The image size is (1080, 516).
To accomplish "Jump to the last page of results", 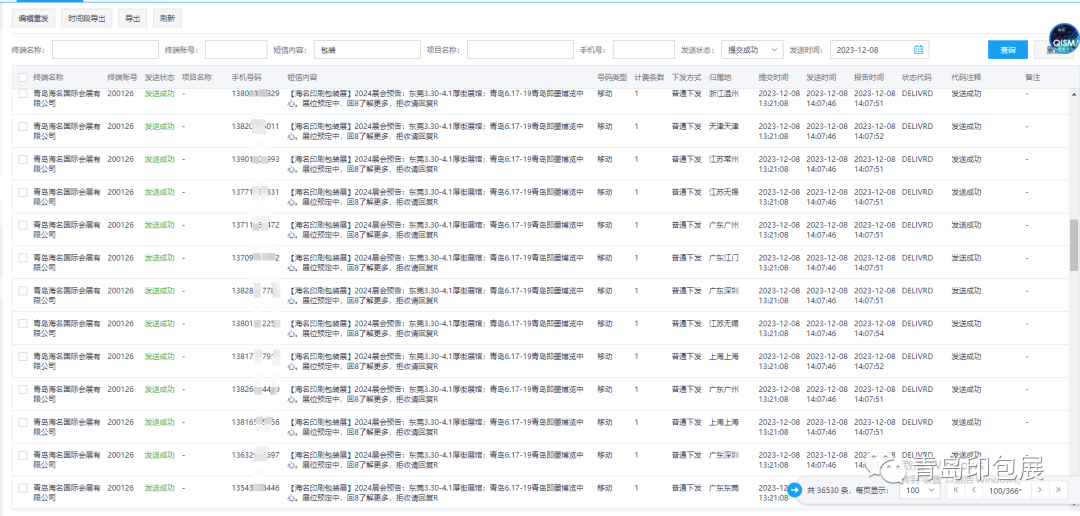I will tap(1060, 490).
